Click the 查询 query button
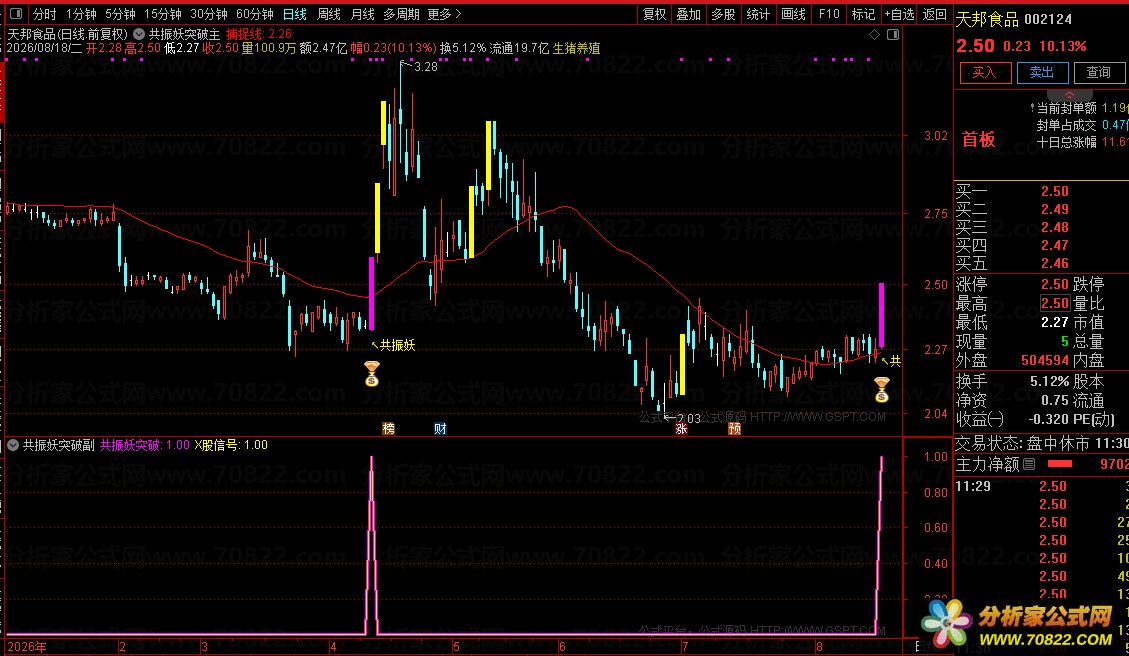The height and width of the screenshot is (656, 1129). tap(1099, 73)
